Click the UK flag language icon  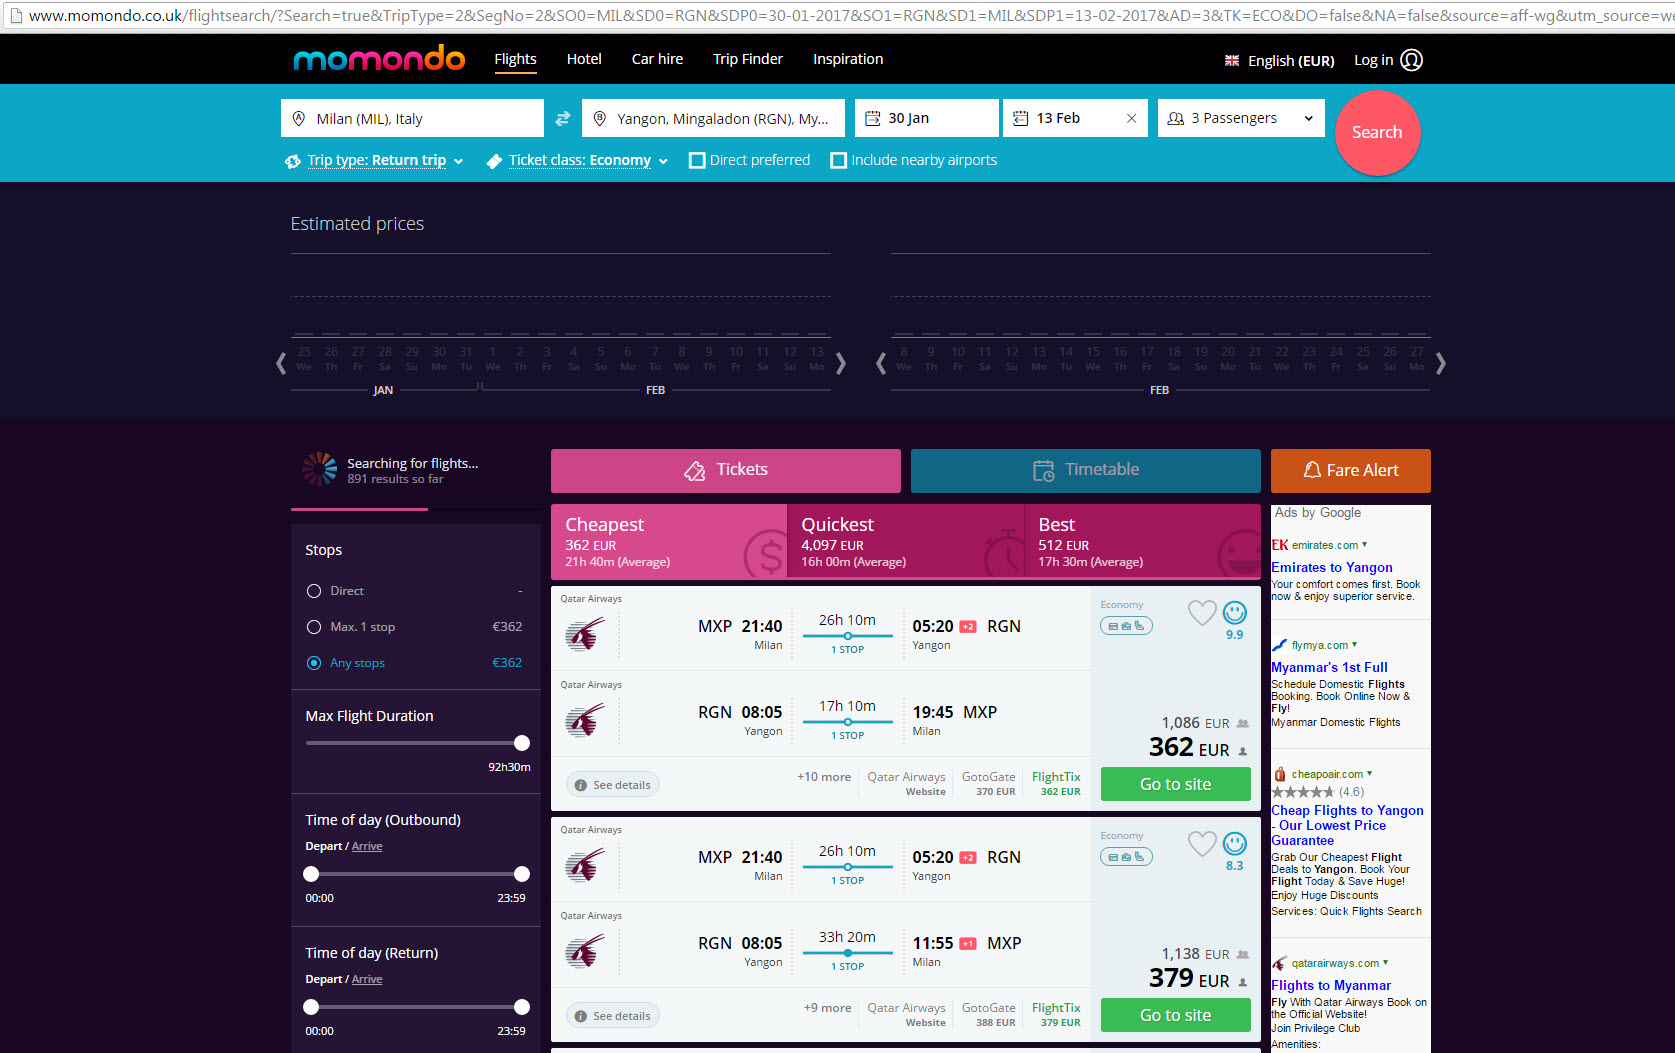(x=1232, y=61)
